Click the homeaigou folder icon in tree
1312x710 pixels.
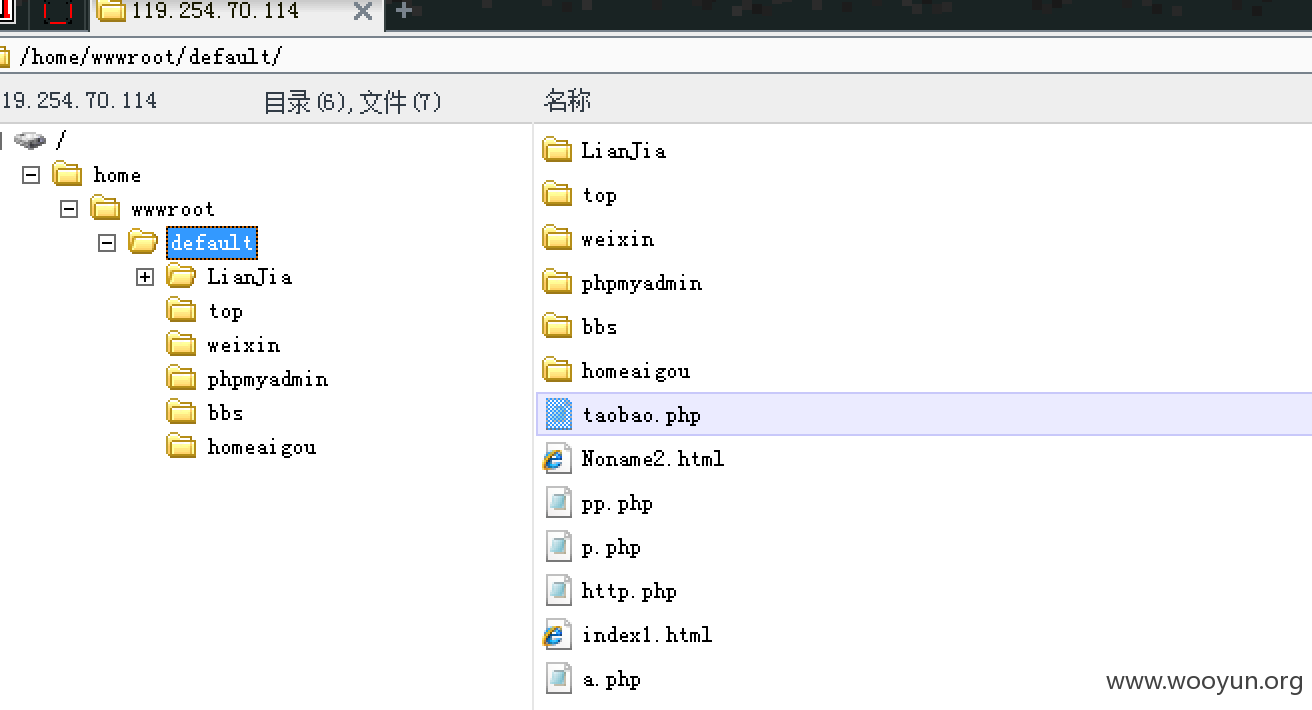181,447
